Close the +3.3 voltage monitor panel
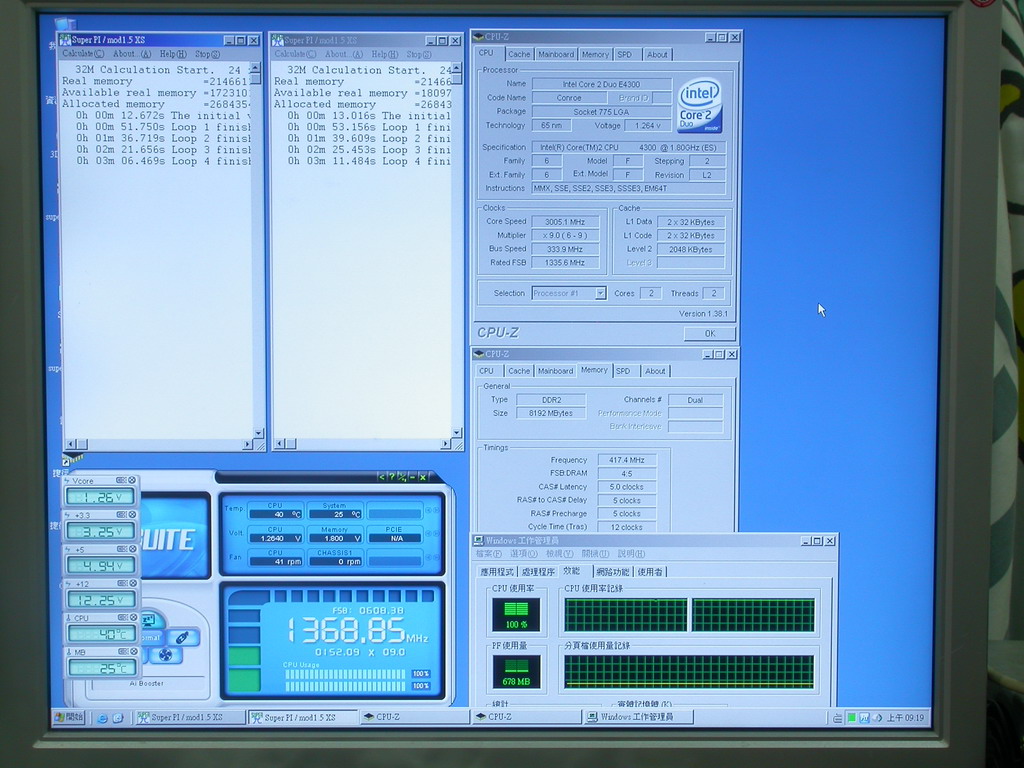The height and width of the screenshot is (768, 1024). [x=132, y=515]
